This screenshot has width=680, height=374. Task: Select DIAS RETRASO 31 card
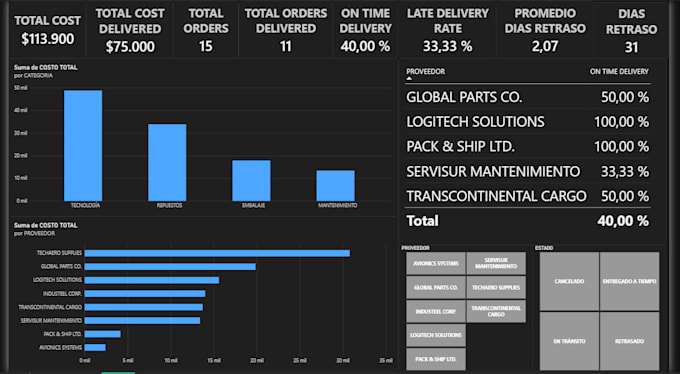coord(631,30)
